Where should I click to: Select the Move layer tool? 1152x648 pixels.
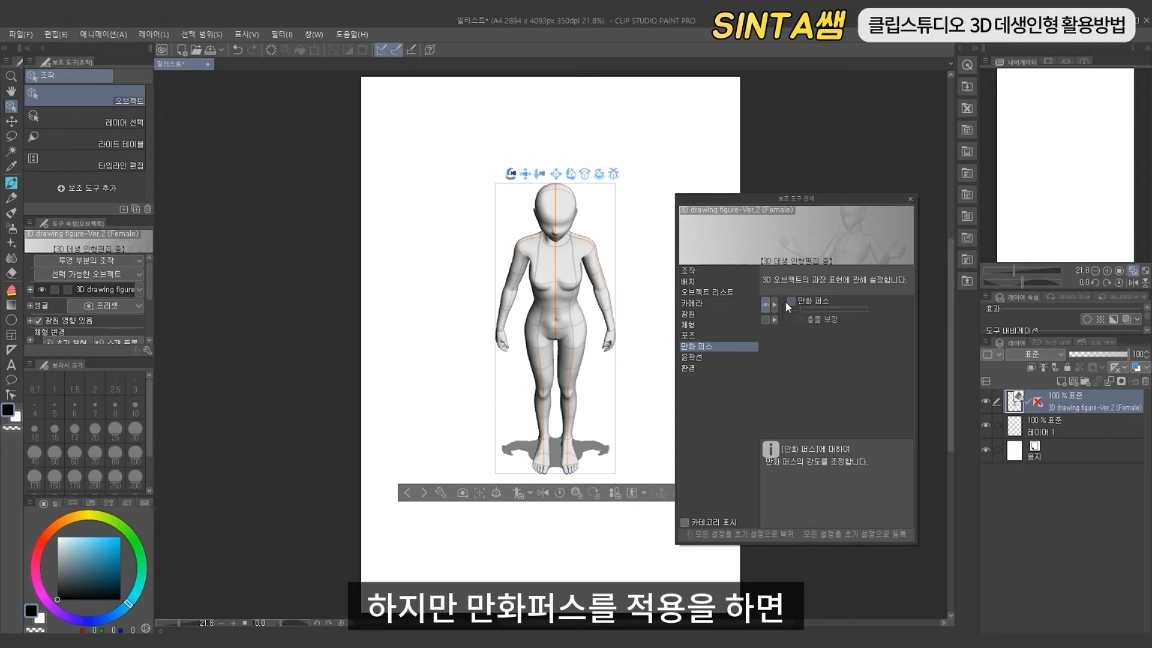pyautogui.click(x=11, y=121)
